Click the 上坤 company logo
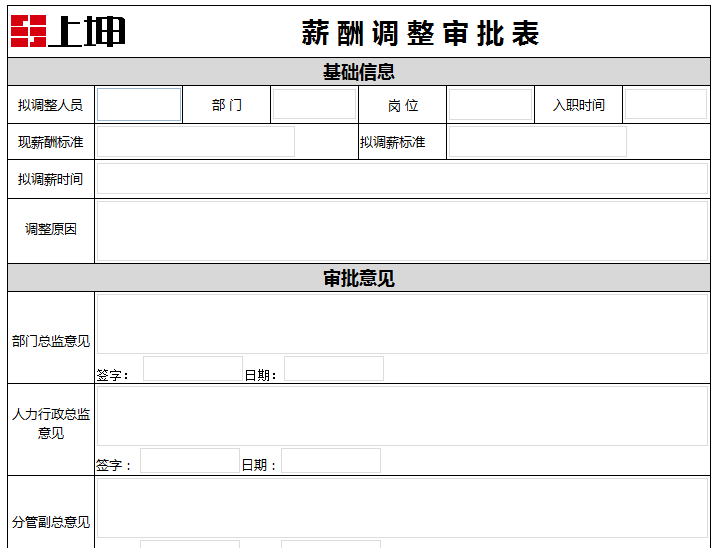718x548 pixels. point(68,31)
